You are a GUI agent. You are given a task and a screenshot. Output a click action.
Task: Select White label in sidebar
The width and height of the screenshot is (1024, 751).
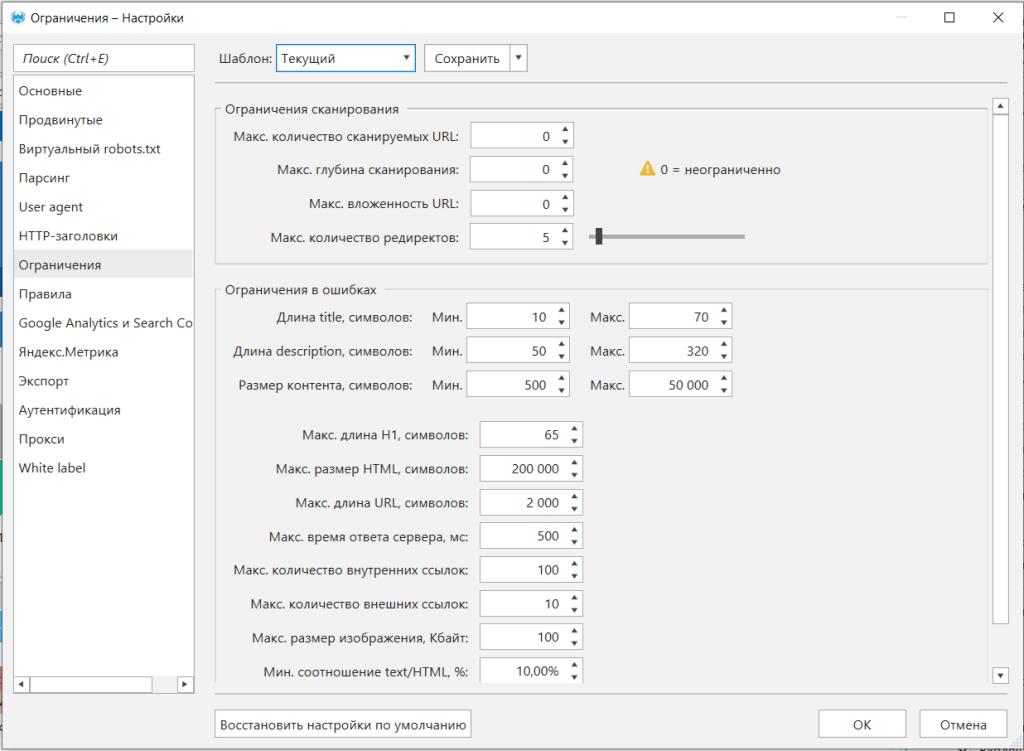(103, 468)
